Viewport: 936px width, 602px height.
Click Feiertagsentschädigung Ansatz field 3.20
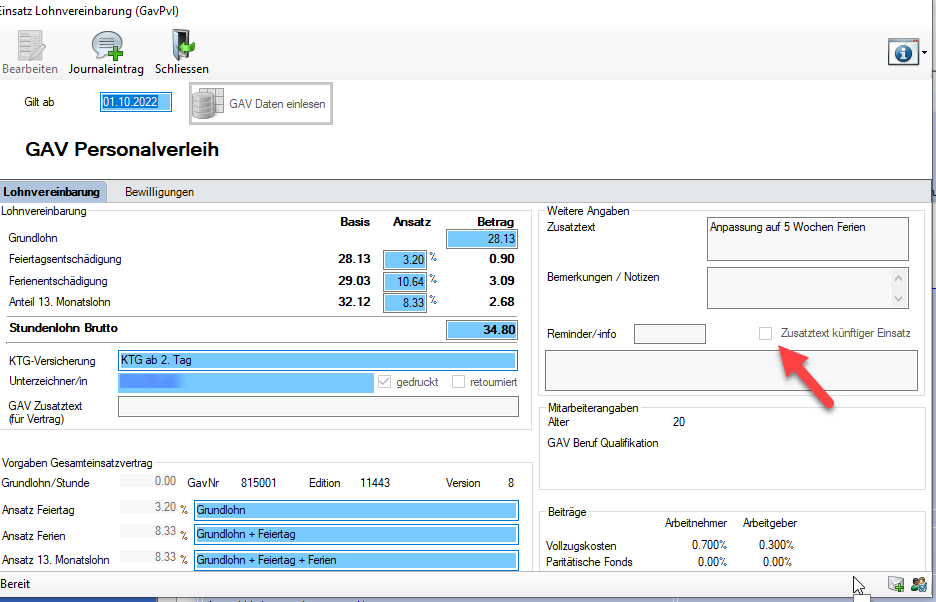[405, 260]
